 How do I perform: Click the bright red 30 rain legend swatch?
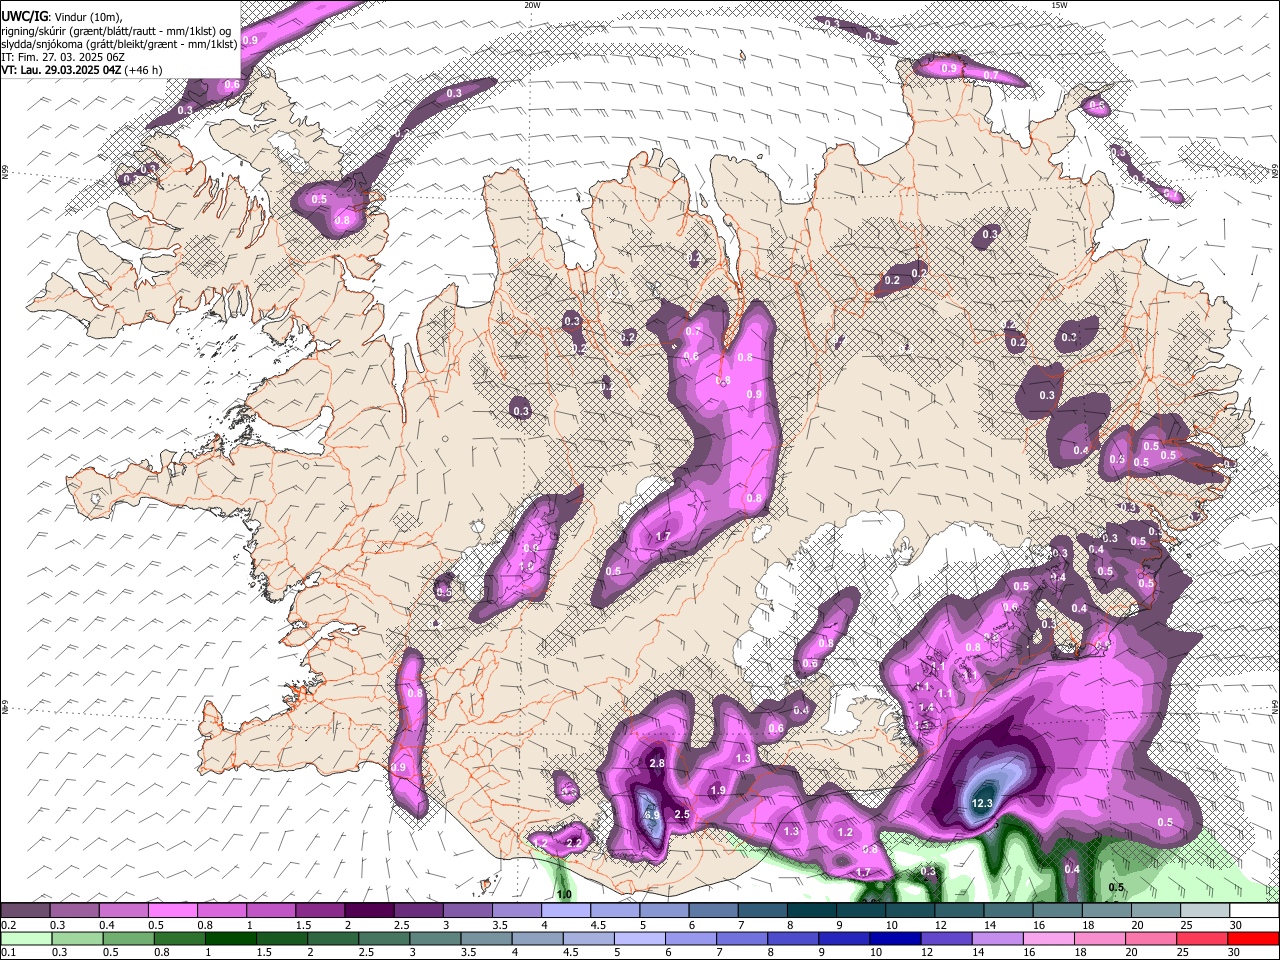(1253, 938)
